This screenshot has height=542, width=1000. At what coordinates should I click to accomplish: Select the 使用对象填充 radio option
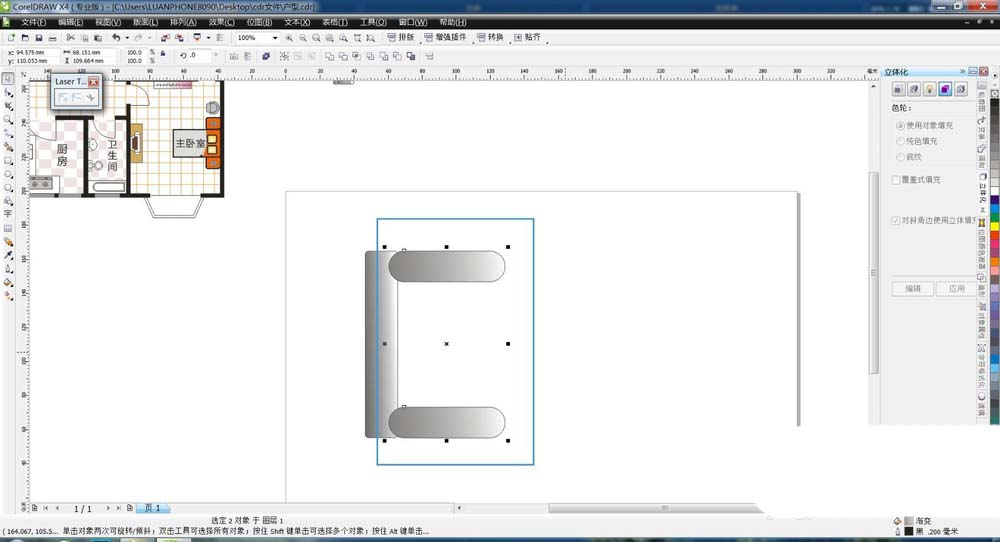[x=900, y=126]
